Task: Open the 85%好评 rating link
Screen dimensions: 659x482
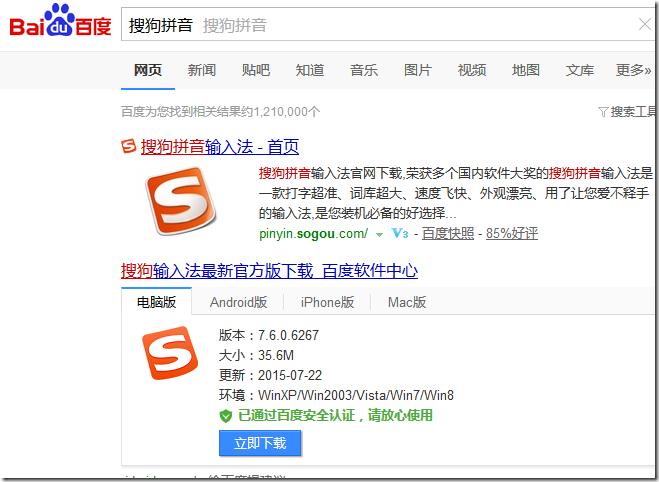Action: [512, 233]
